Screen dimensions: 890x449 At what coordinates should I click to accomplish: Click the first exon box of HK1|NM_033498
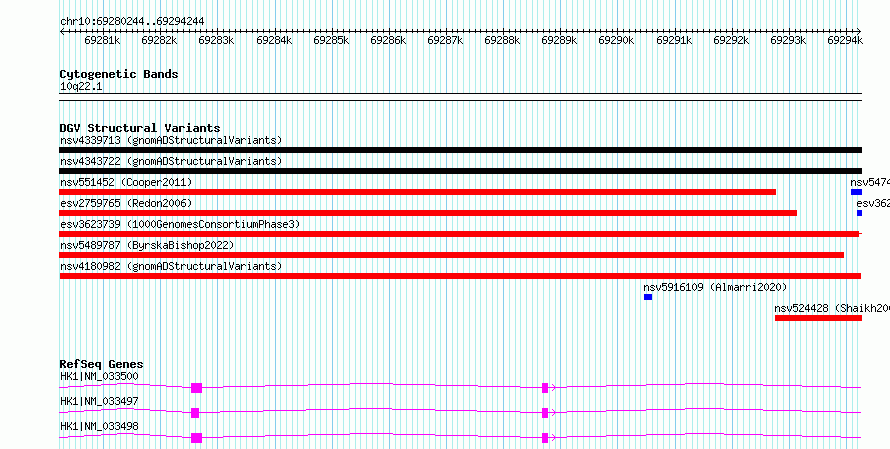[196, 438]
